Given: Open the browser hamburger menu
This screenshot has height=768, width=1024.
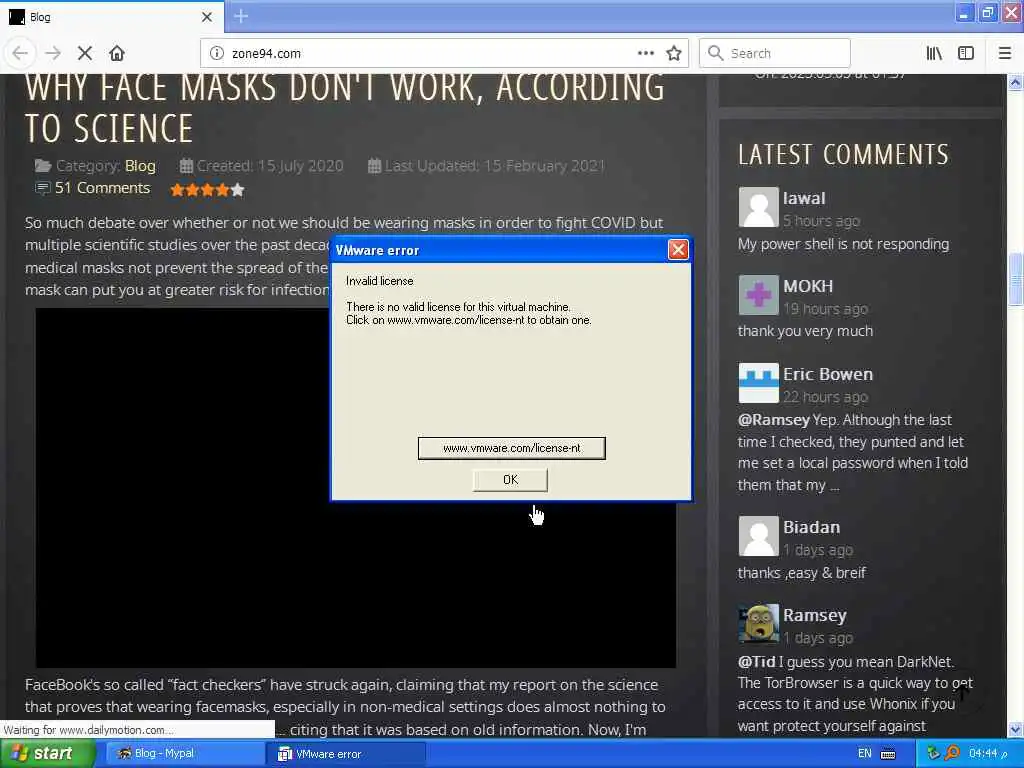Looking at the screenshot, I should (1004, 54).
